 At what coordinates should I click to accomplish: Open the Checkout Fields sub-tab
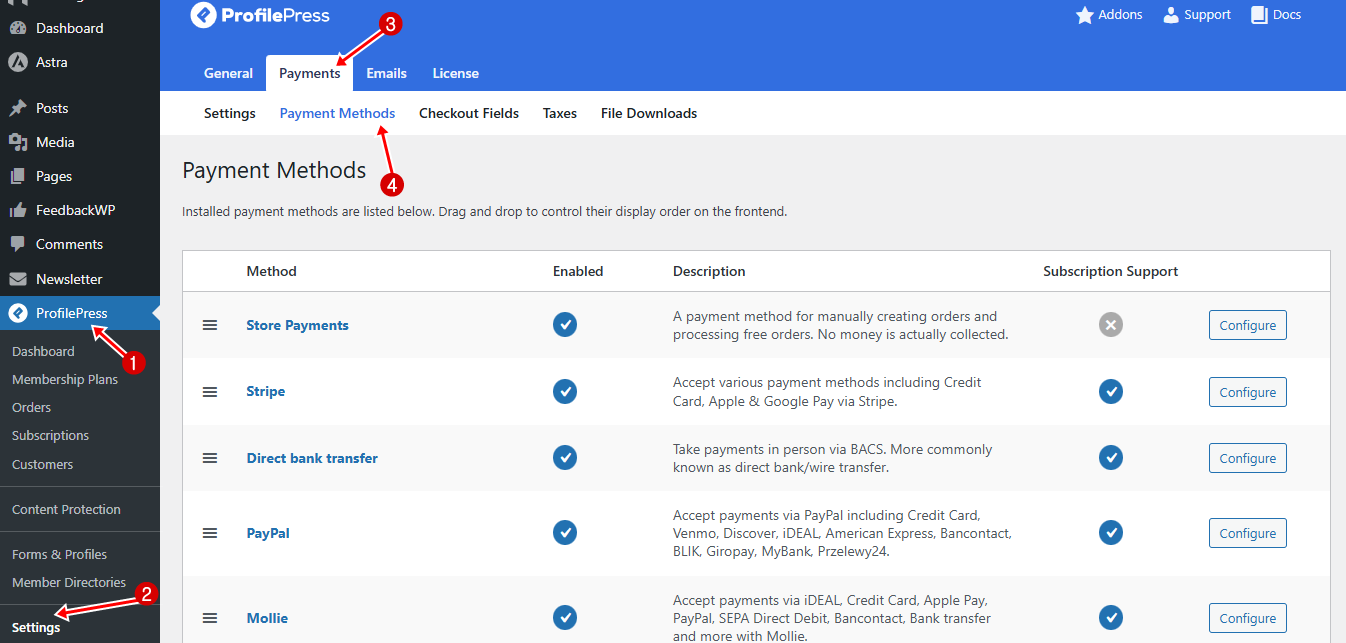click(469, 113)
